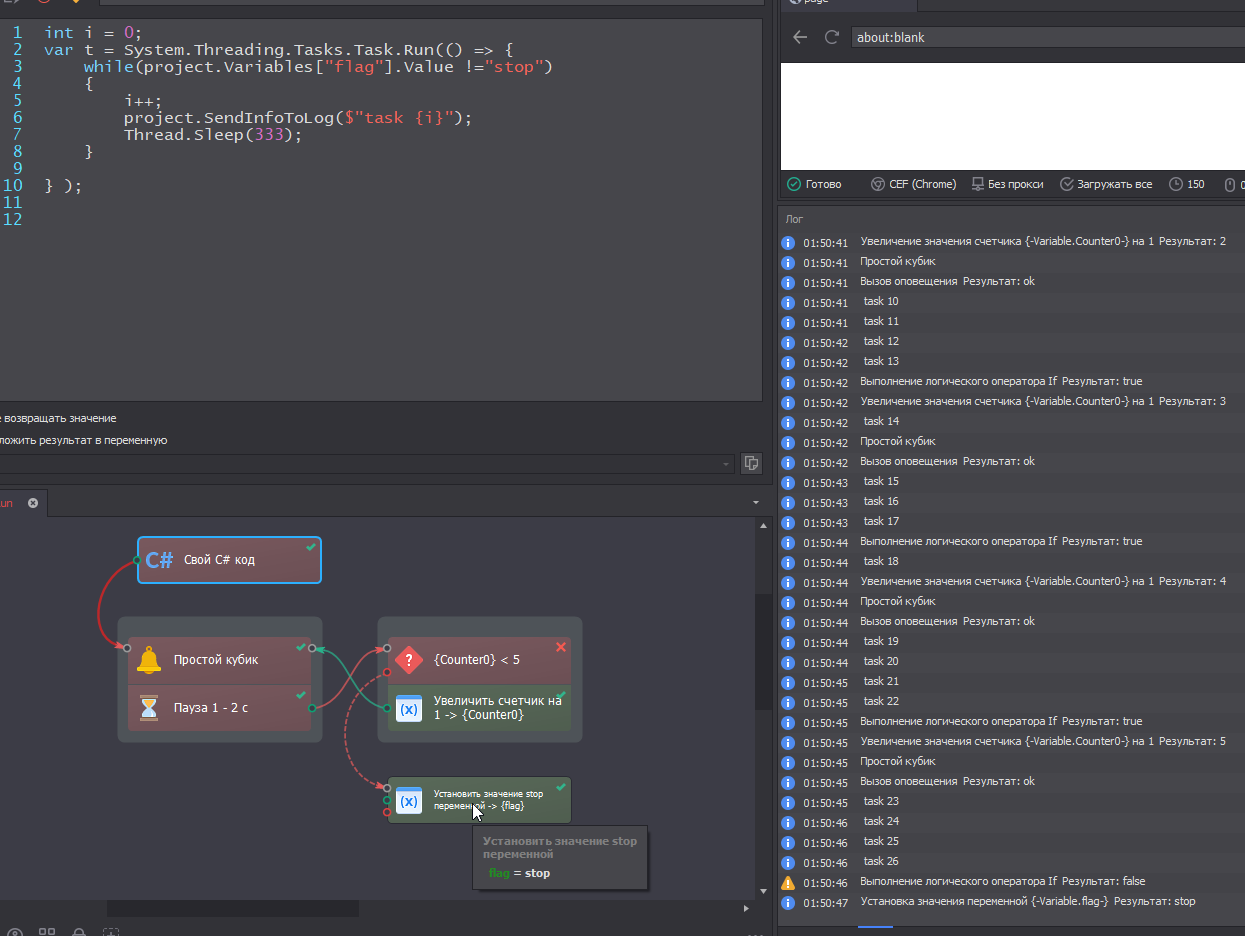Toggle the Без прокси proxy setting
This screenshot has height=936, width=1245.
tap(1007, 184)
